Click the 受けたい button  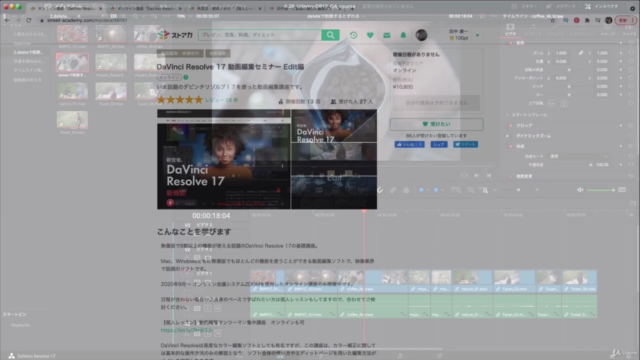[x=436, y=124]
